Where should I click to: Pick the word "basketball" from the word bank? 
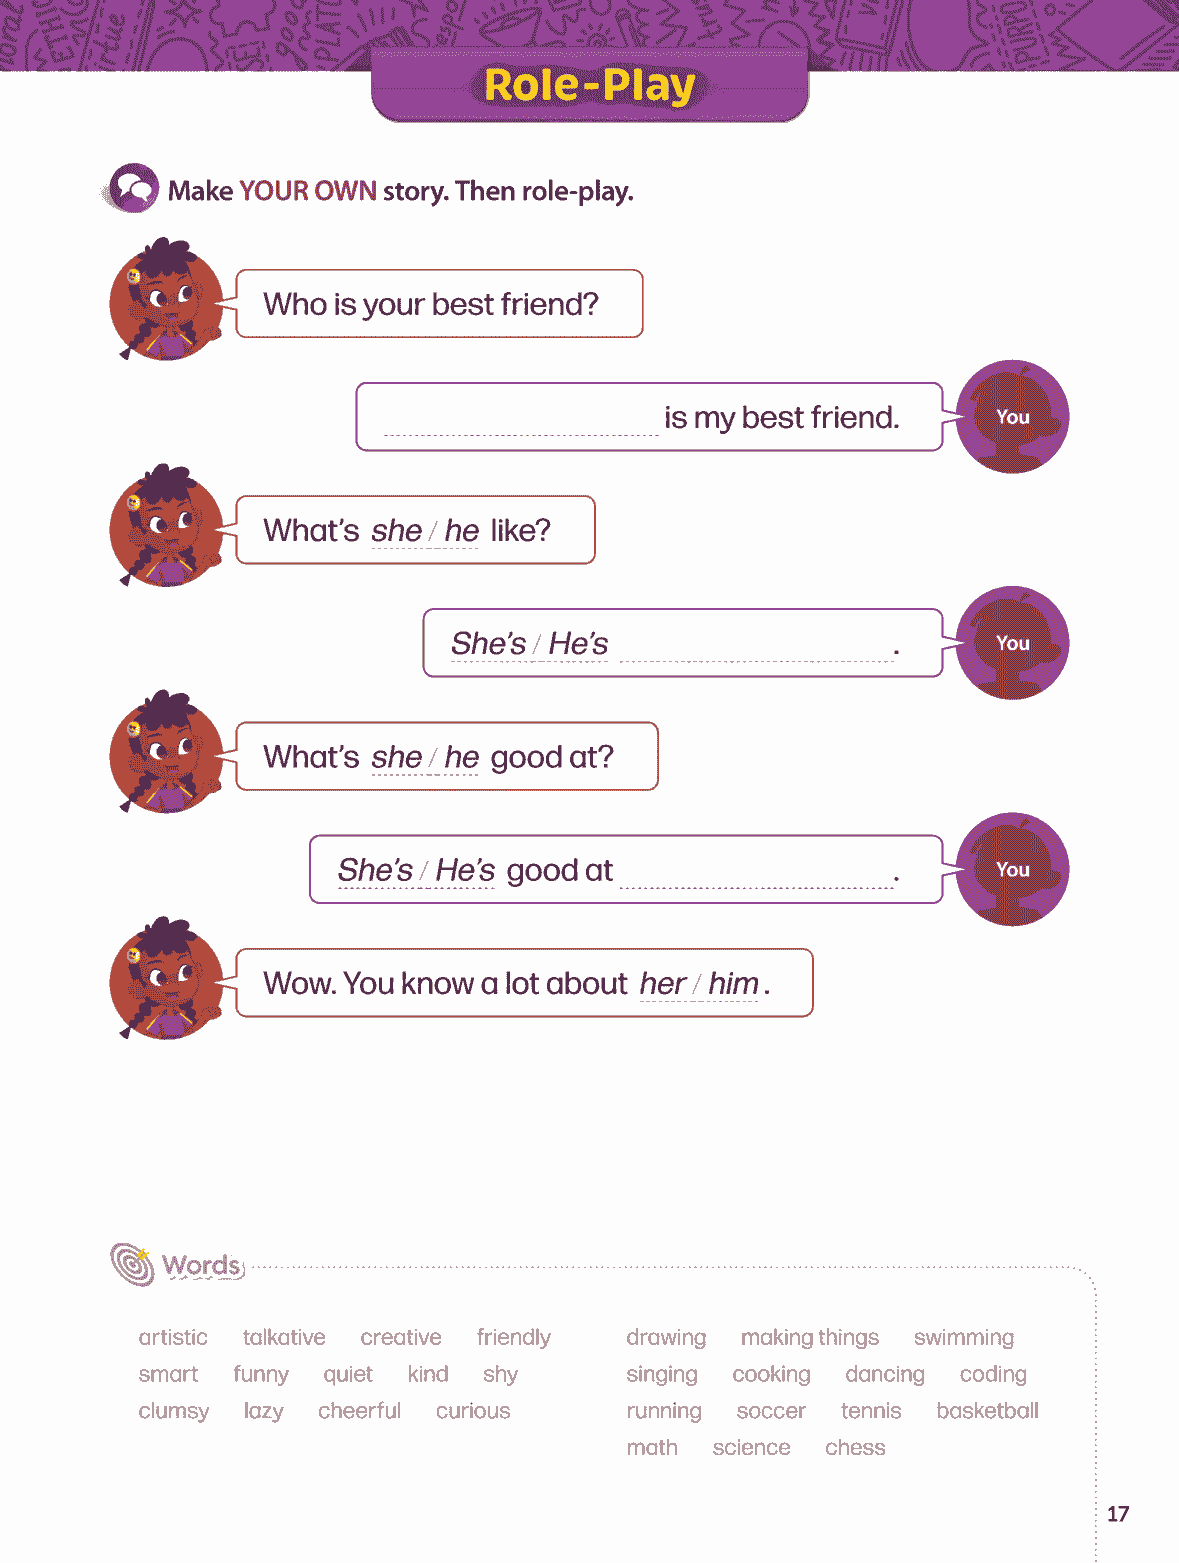[x=987, y=1411]
